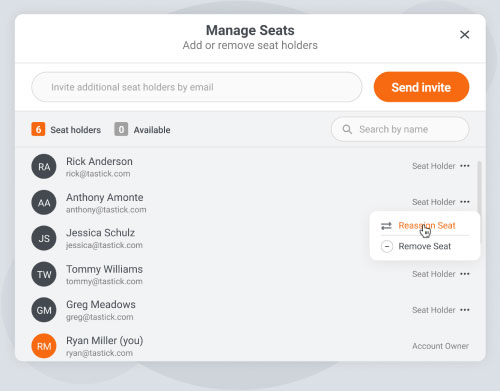Image resolution: width=500 pixels, height=391 pixels.
Task: Click the Available label
Action: 152,130
